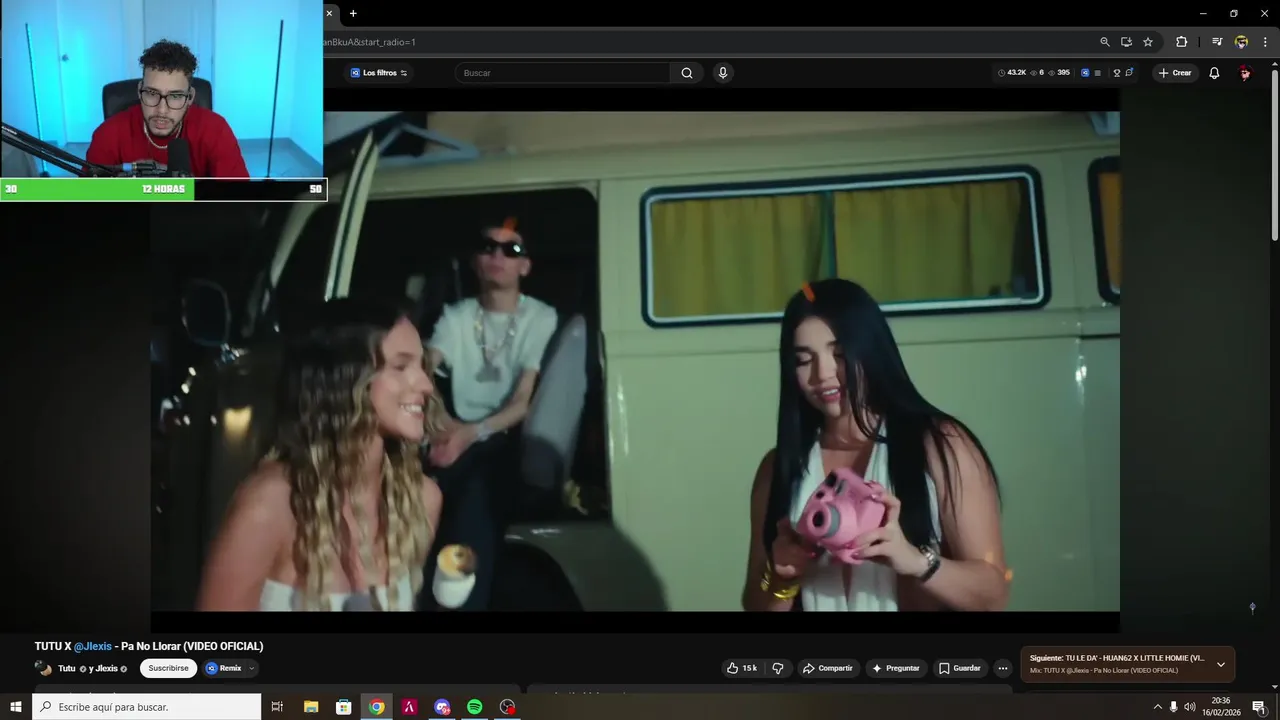Click the Suscribirse button

coord(168,668)
